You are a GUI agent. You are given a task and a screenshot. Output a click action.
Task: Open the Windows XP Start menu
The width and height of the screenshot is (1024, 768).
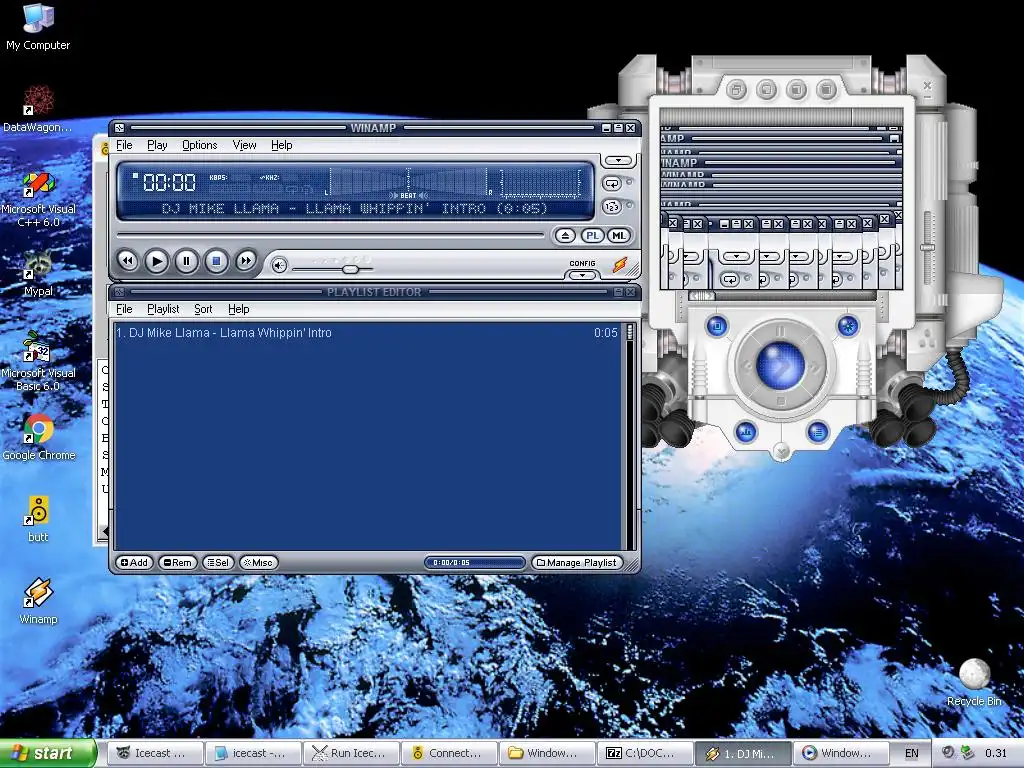[48, 753]
